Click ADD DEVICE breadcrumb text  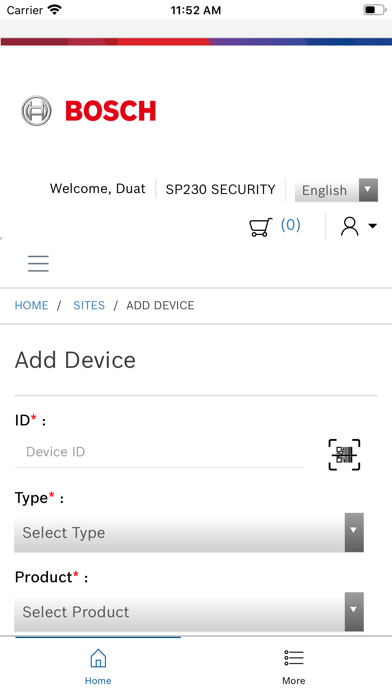tap(160, 305)
